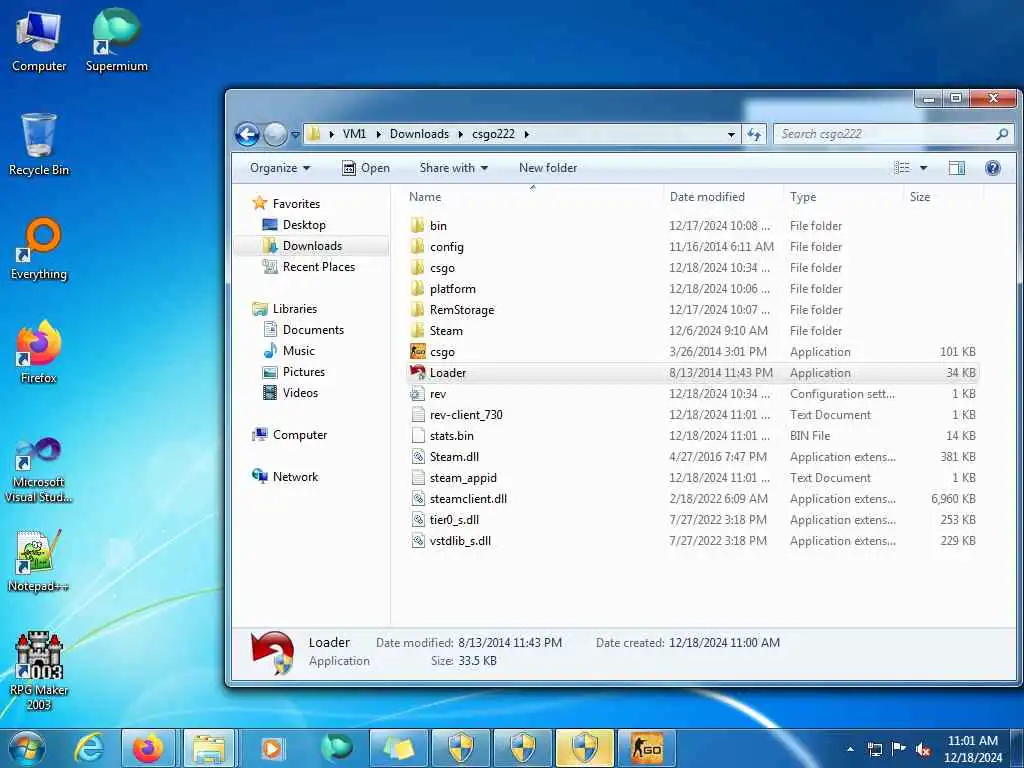Click the Change your view icon

pos(902,168)
